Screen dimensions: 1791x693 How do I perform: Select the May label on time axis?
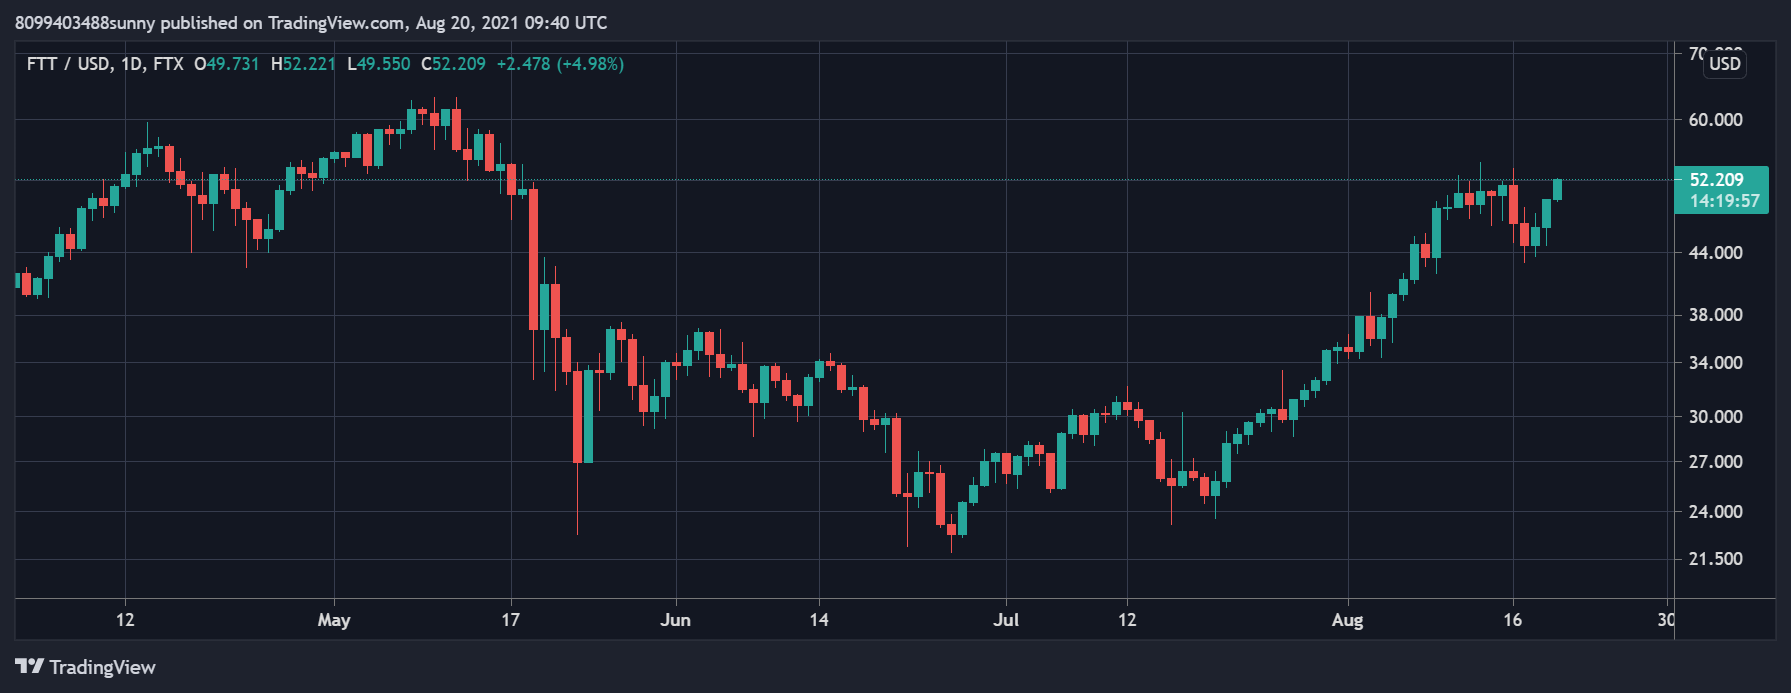point(334,620)
